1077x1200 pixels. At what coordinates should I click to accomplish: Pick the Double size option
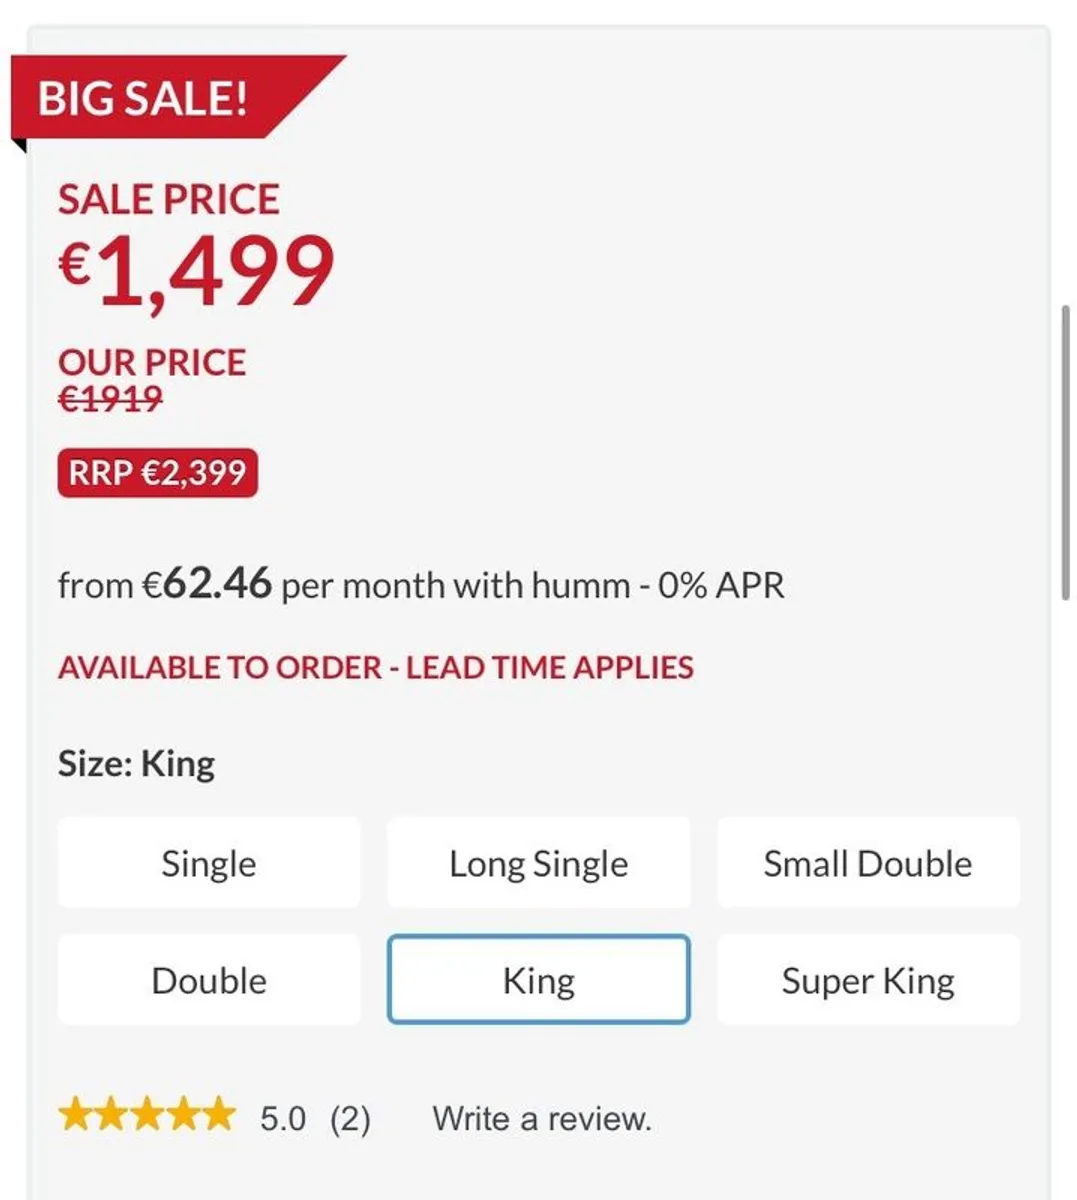[x=208, y=980]
